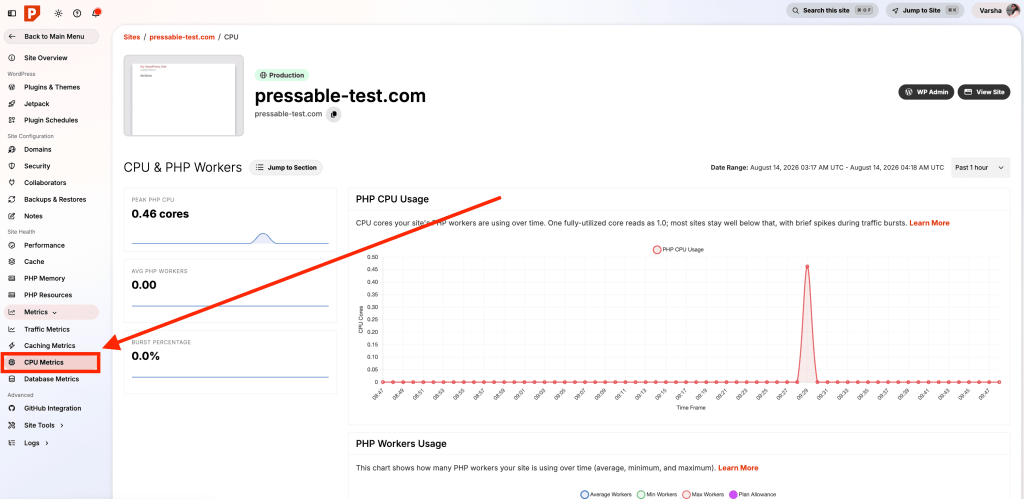Toggle Min Workers legend series
Image resolution: width=1024 pixels, height=499 pixels.
tap(657, 494)
